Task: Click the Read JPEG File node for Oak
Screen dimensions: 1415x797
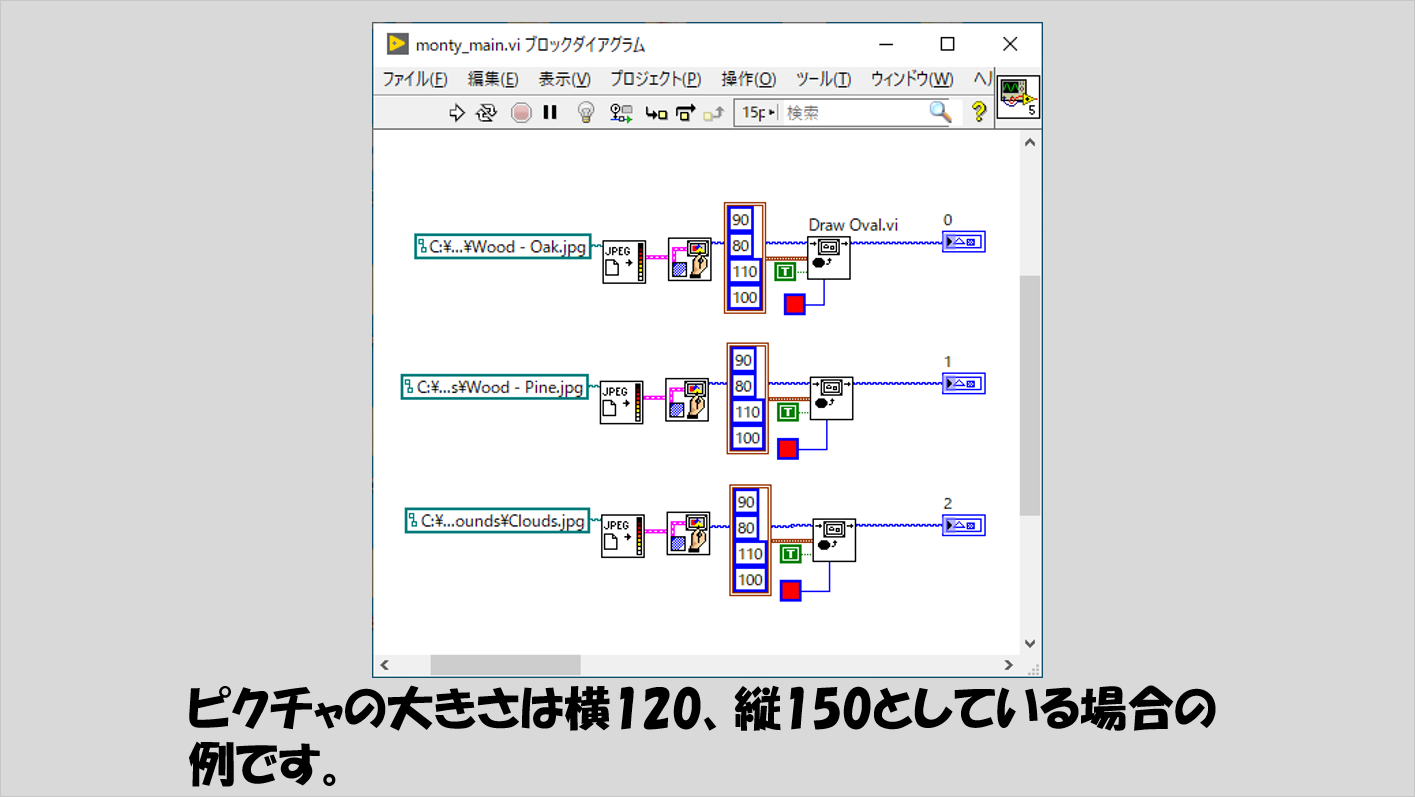Action: [623, 262]
